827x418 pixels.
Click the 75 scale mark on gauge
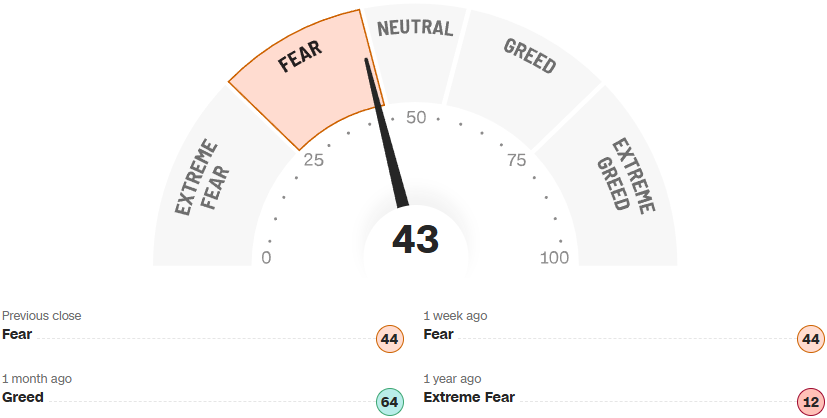click(516, 160)
